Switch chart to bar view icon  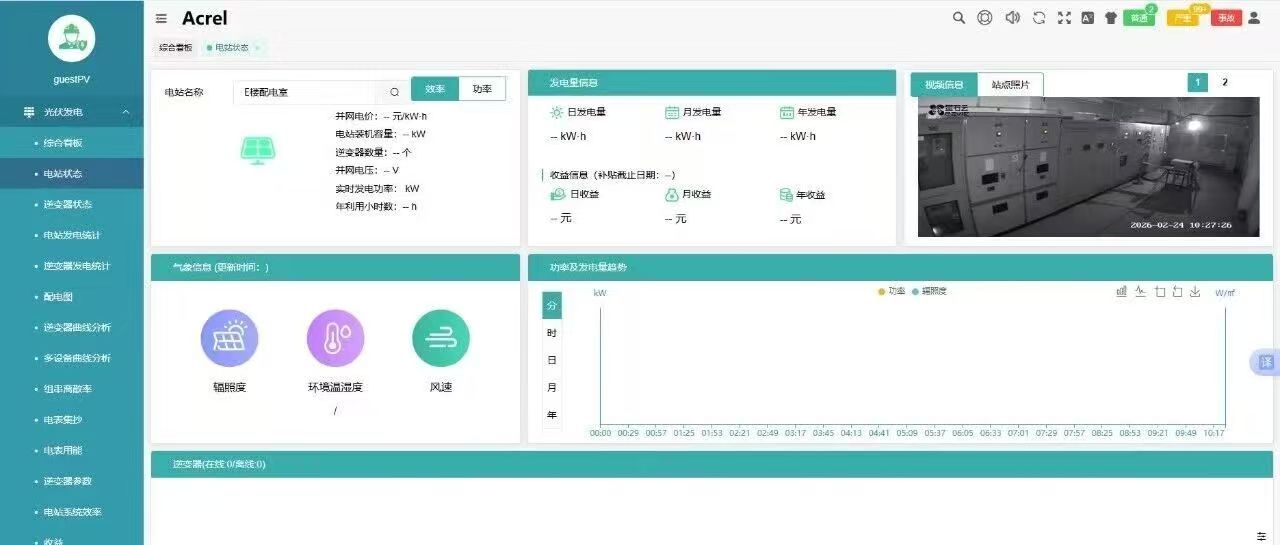(x=1122, y=291)
